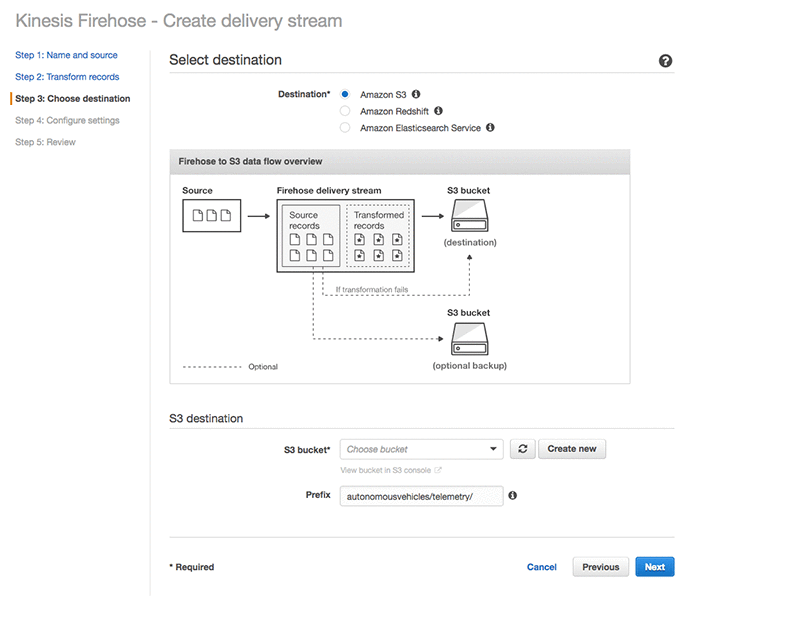Image resolution: width=800 pixels, height=640 pixels.
Task: Go to Step 1: Name and source
Action: pos(66,55)
